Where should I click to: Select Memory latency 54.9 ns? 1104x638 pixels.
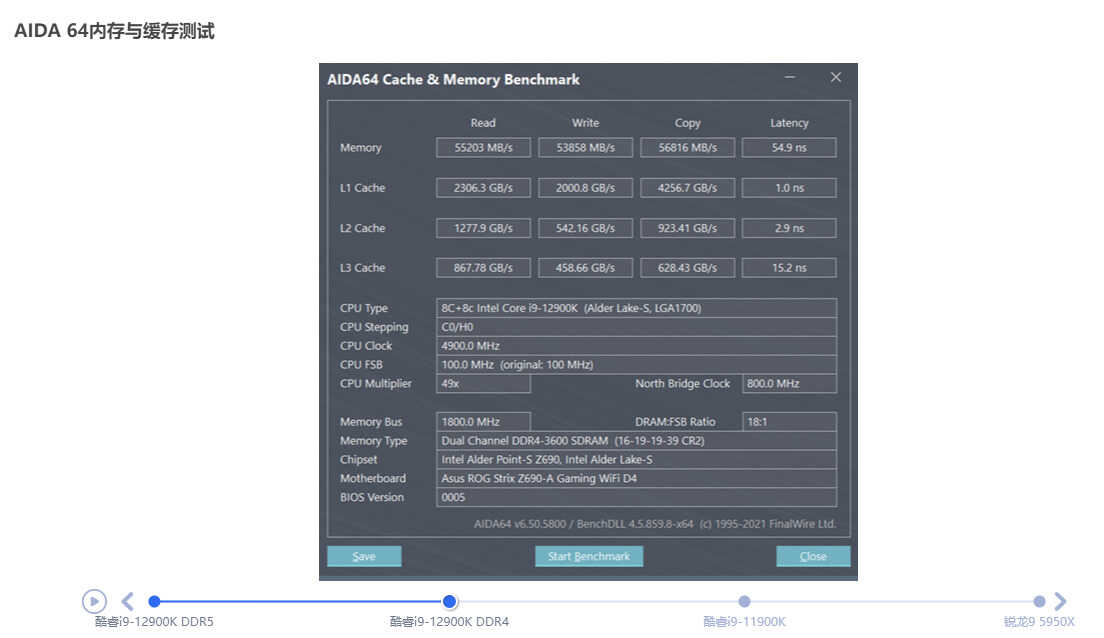click(789, 147)
